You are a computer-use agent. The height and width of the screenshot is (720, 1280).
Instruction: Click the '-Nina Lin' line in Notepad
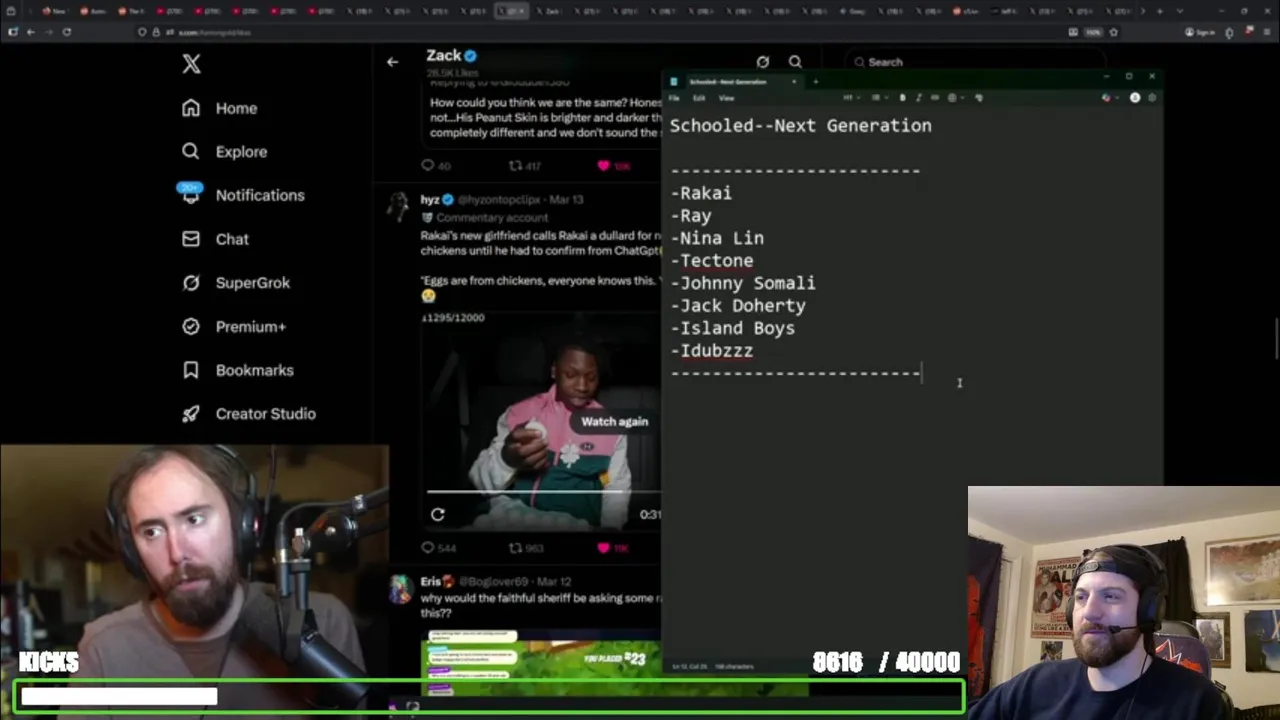pyautogui.click(x=717, y=238)
